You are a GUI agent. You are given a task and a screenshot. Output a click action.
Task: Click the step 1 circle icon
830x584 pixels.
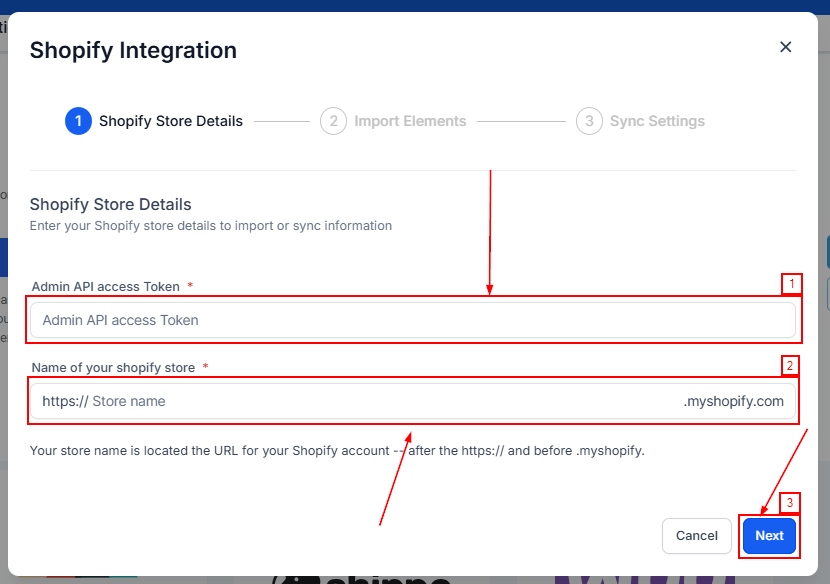[x=78, y=121]
